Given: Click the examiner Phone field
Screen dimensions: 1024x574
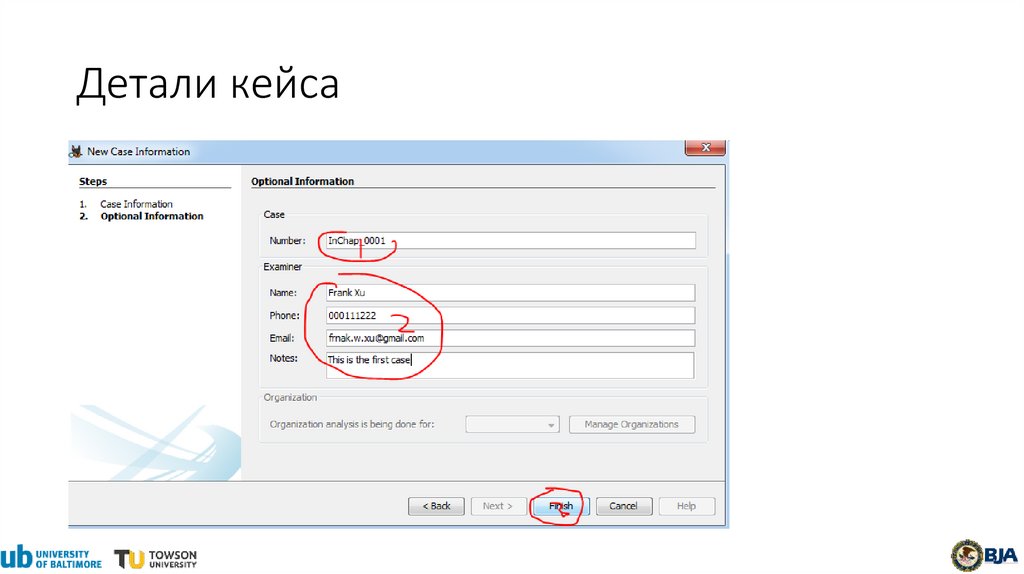Looking at the screenshot, I should pyautogui.click(x=511, y=315).
